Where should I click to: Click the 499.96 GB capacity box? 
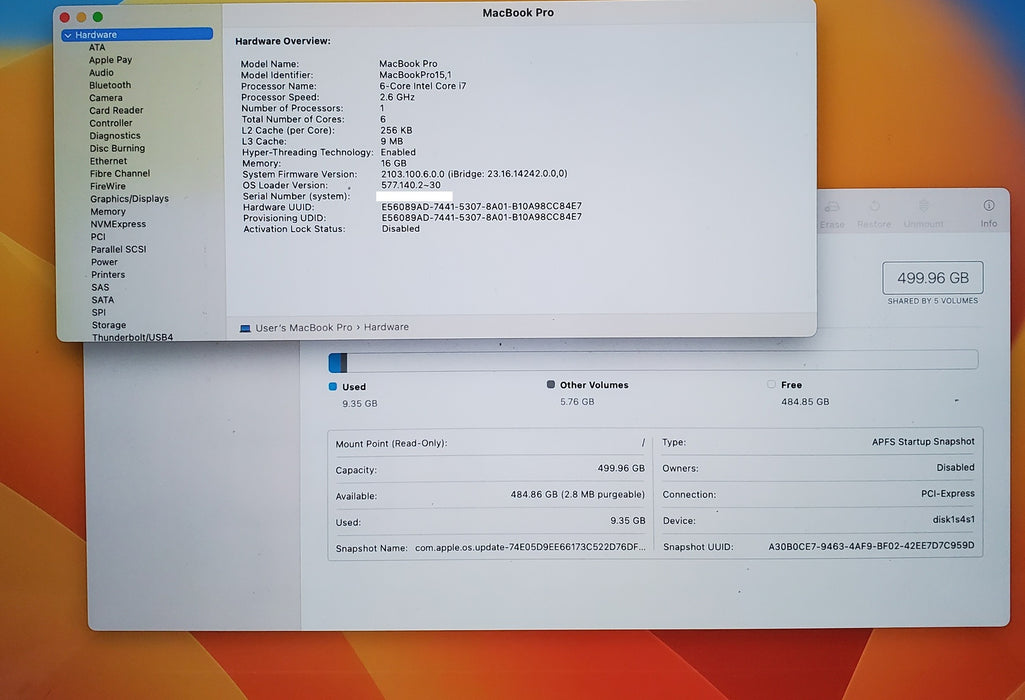tap(933, 278)
